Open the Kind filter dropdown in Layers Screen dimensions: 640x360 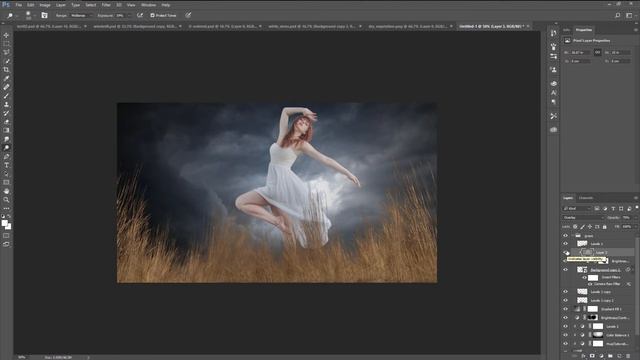[x=577, y=209]
